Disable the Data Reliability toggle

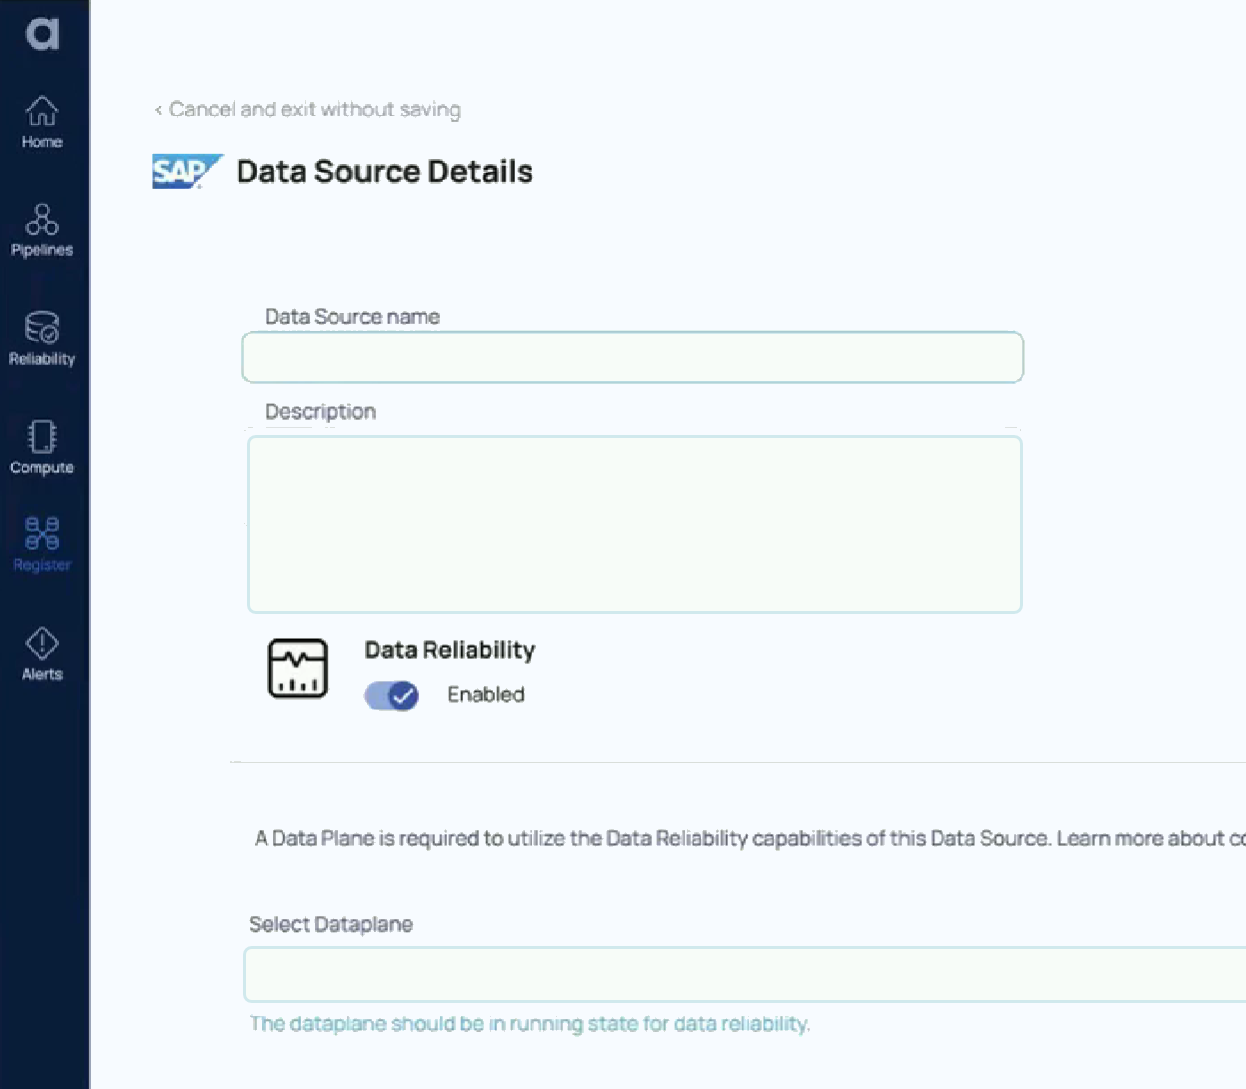391,695
